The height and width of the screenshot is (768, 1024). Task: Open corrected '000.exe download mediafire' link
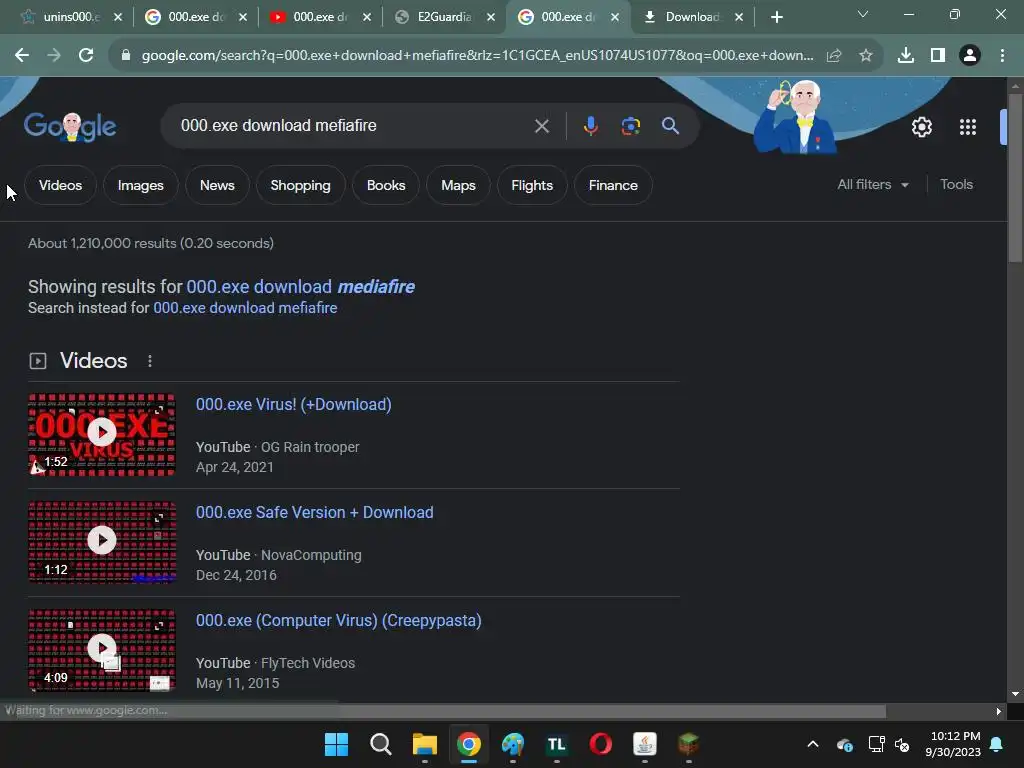[300, 287]
